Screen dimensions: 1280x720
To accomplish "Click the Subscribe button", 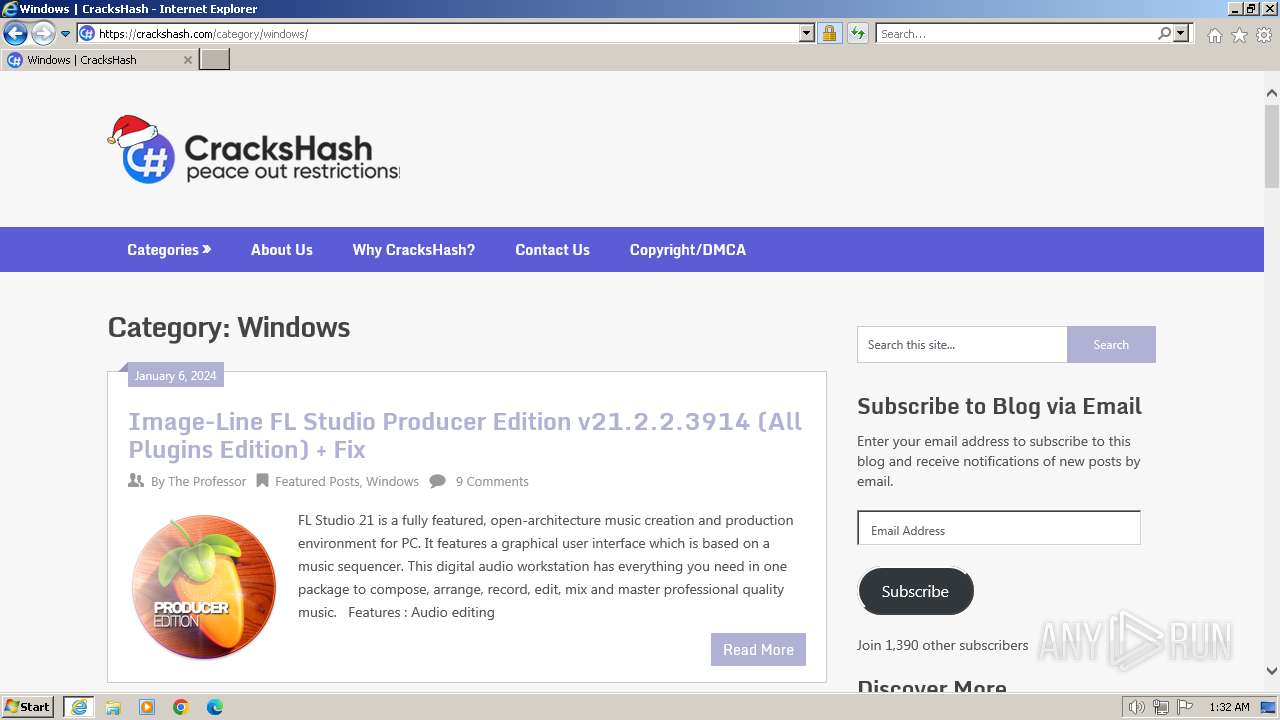I will point(915,591).
